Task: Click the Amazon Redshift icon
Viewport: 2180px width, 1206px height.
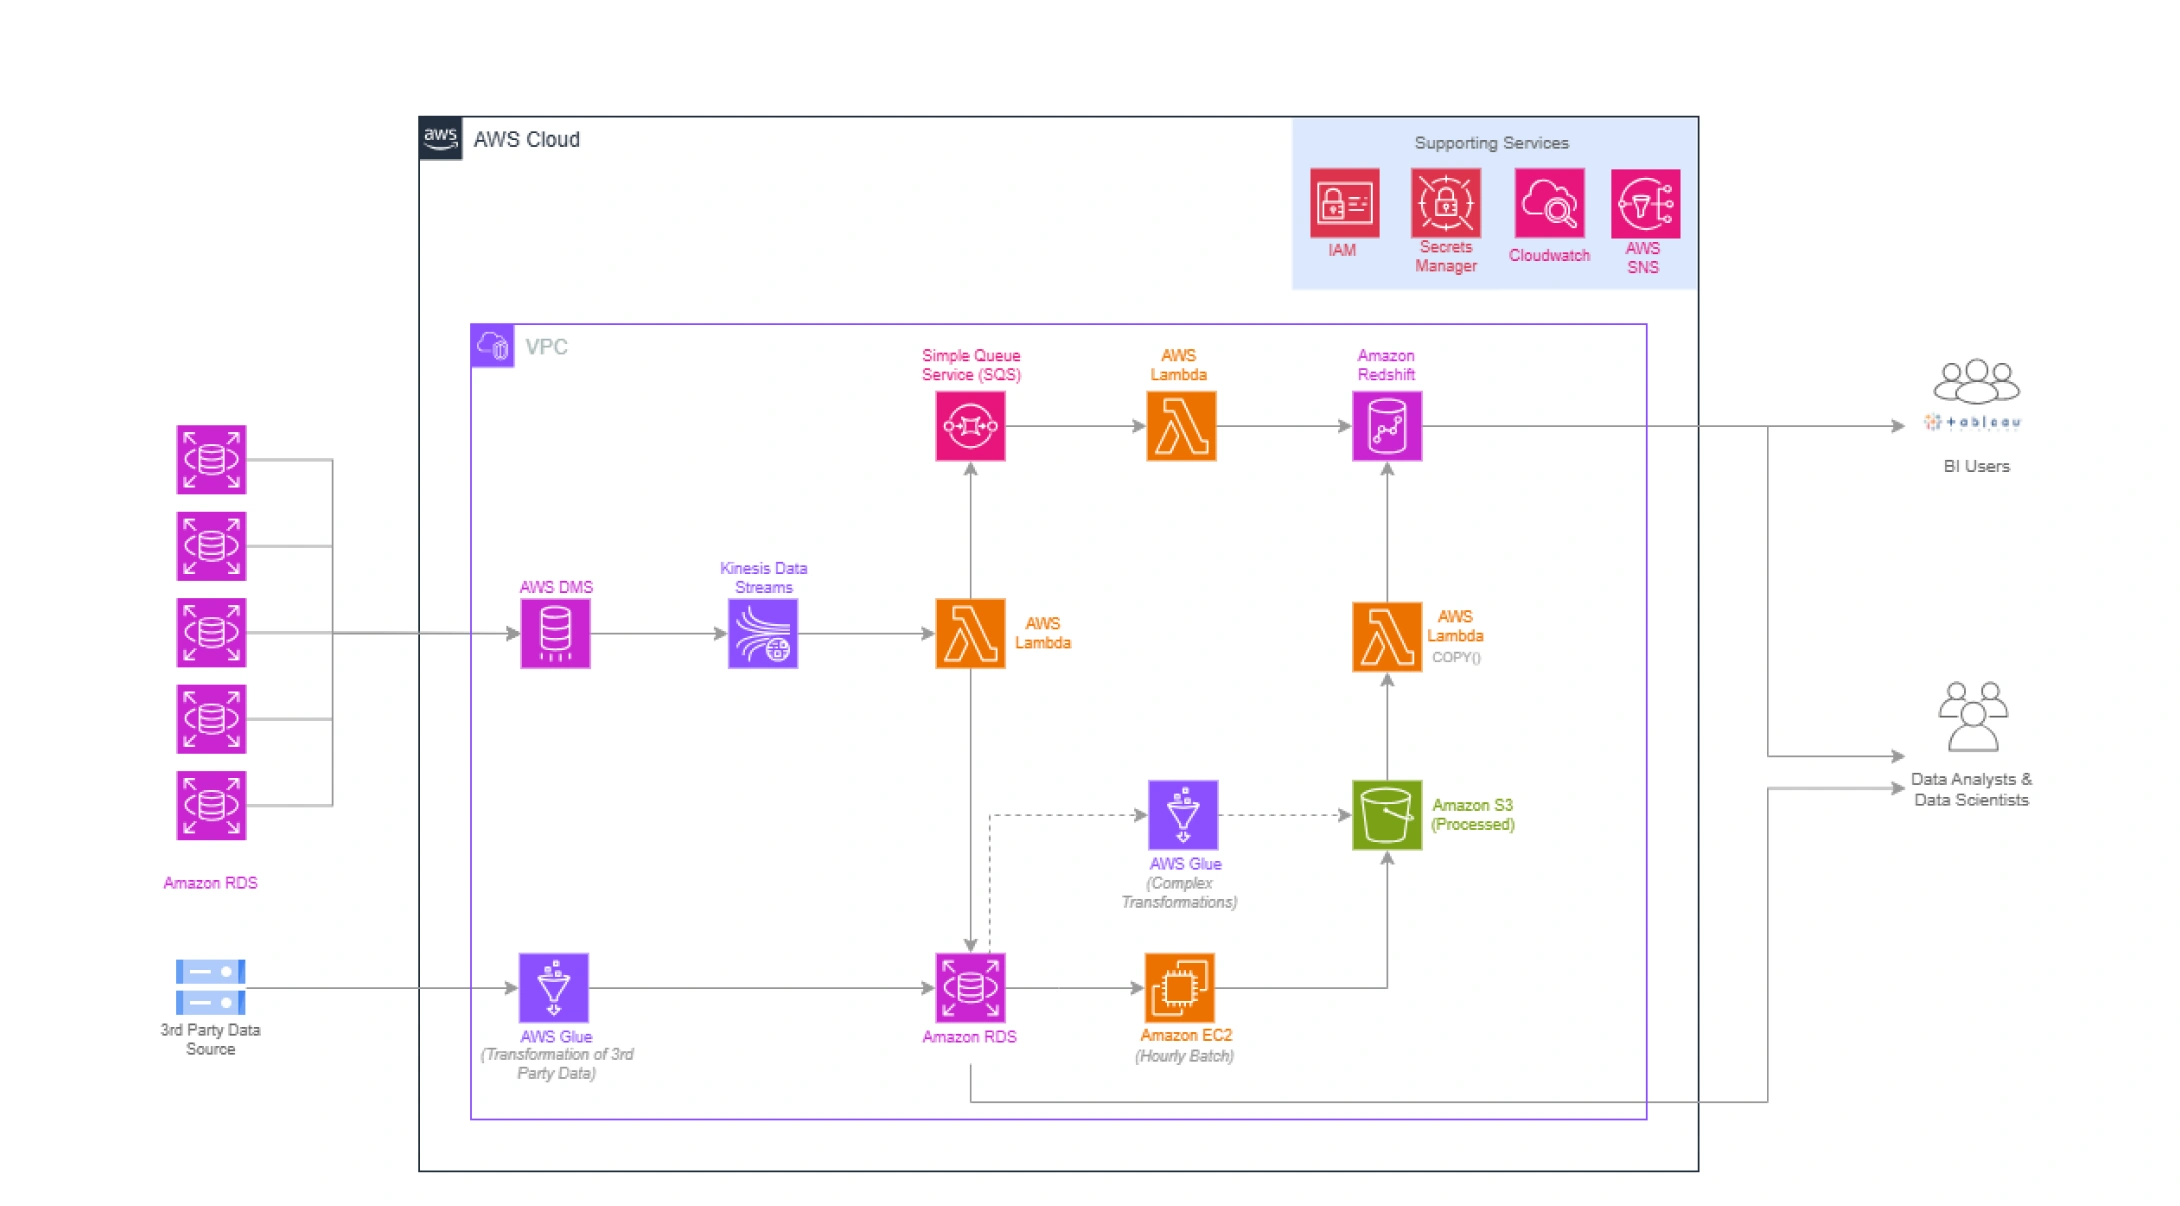Action: click(1386, 426)
